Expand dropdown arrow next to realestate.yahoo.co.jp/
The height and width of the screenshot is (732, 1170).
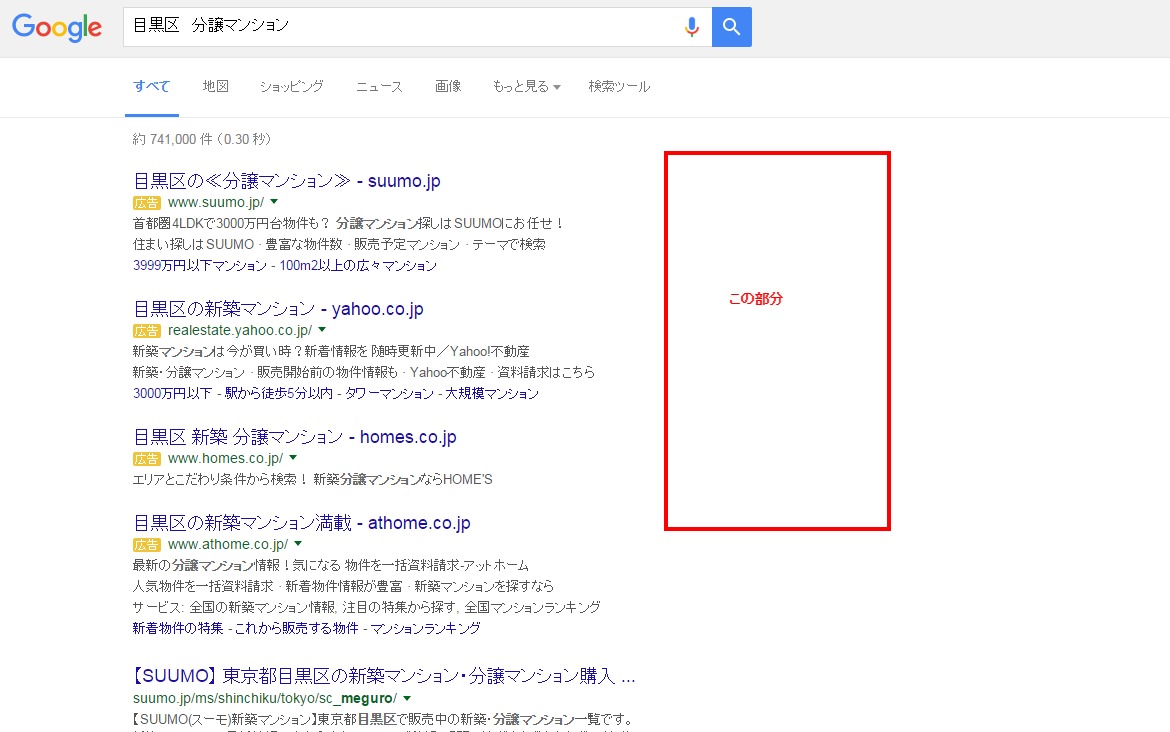(322, 330)
